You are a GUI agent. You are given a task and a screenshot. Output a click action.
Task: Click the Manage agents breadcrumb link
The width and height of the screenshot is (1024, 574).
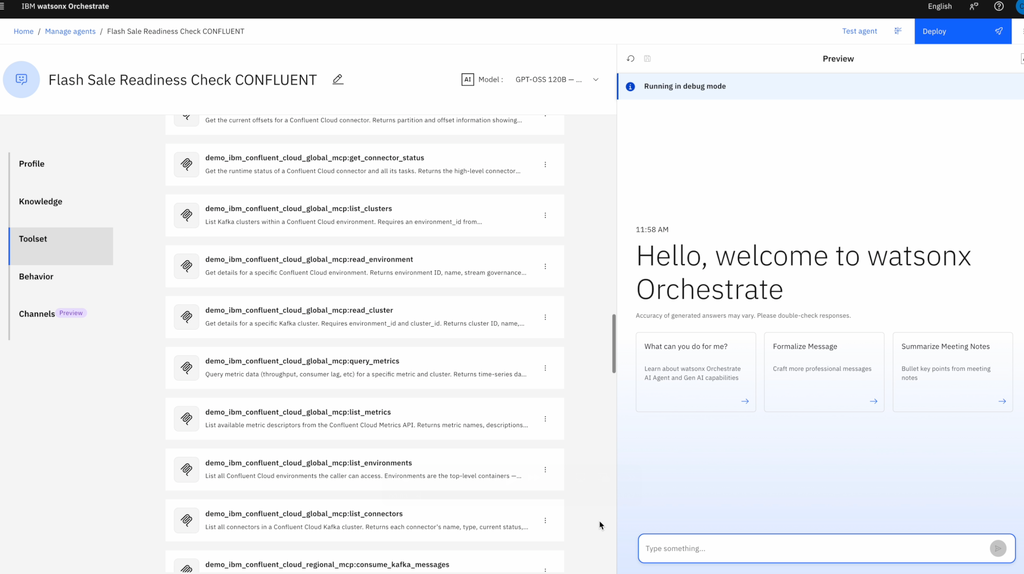tap(70, 31)
